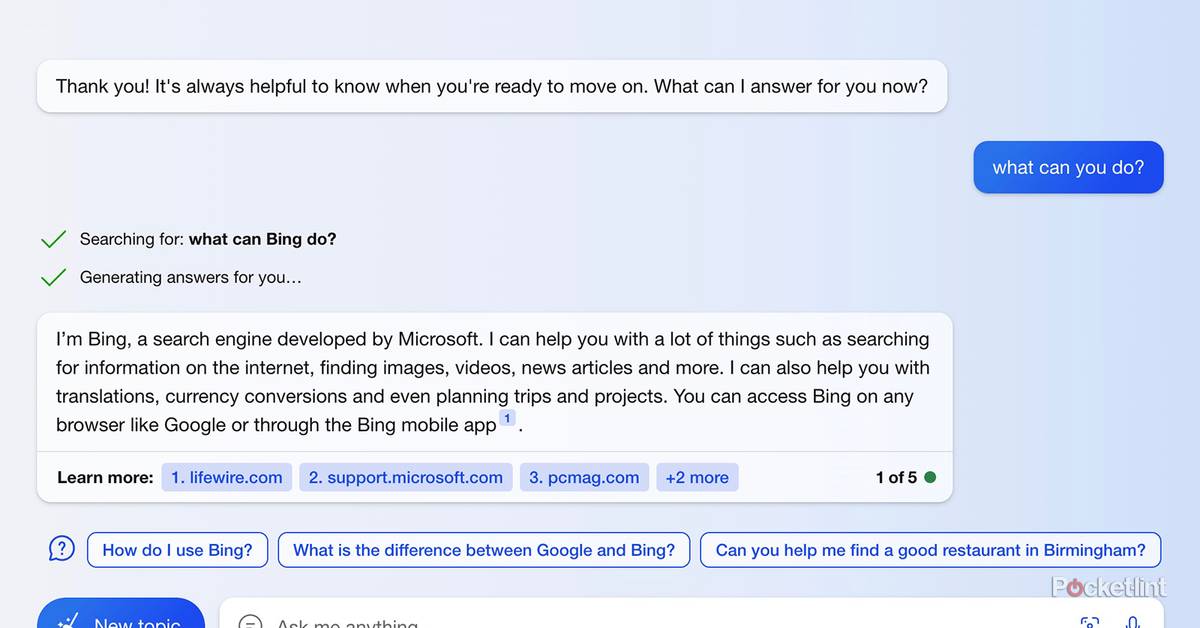Choose the Birmingham restaurant suggestion
Viewport: 1200px width, 628px height.
tap(930, 550)
